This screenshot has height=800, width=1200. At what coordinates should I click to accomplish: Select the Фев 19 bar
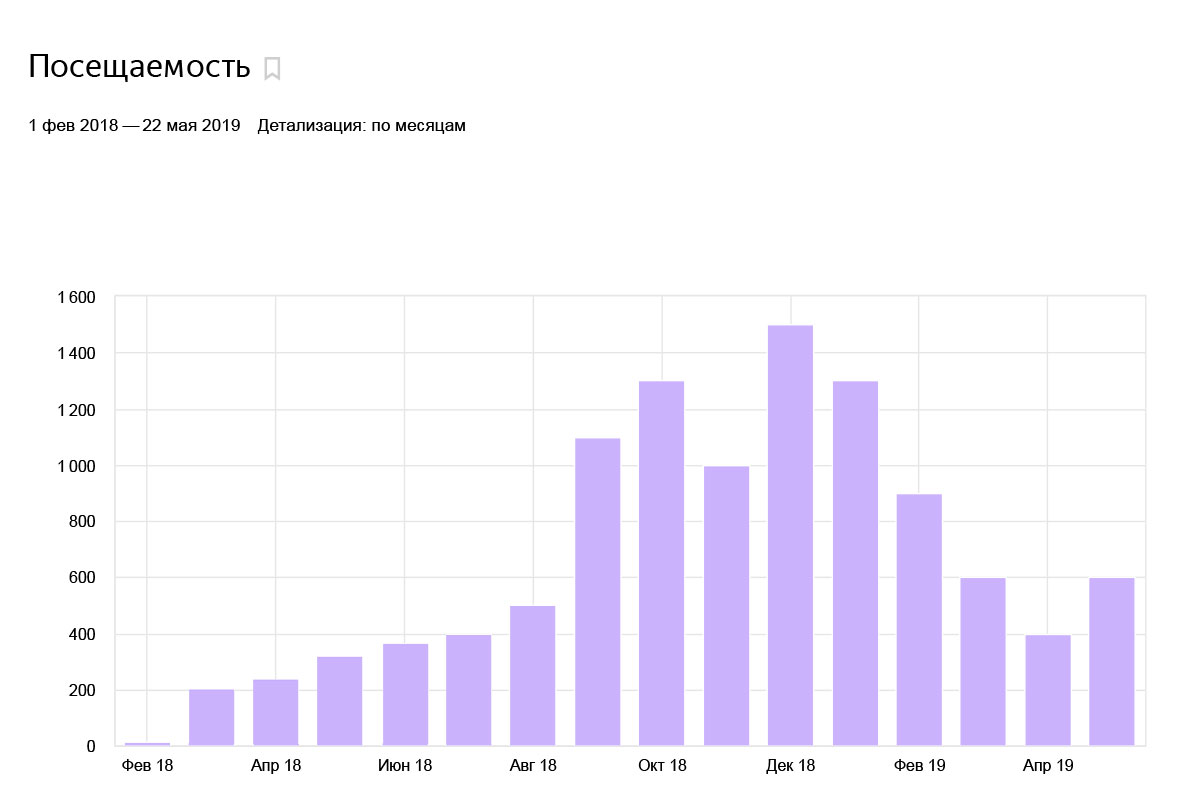click(919, 620)
